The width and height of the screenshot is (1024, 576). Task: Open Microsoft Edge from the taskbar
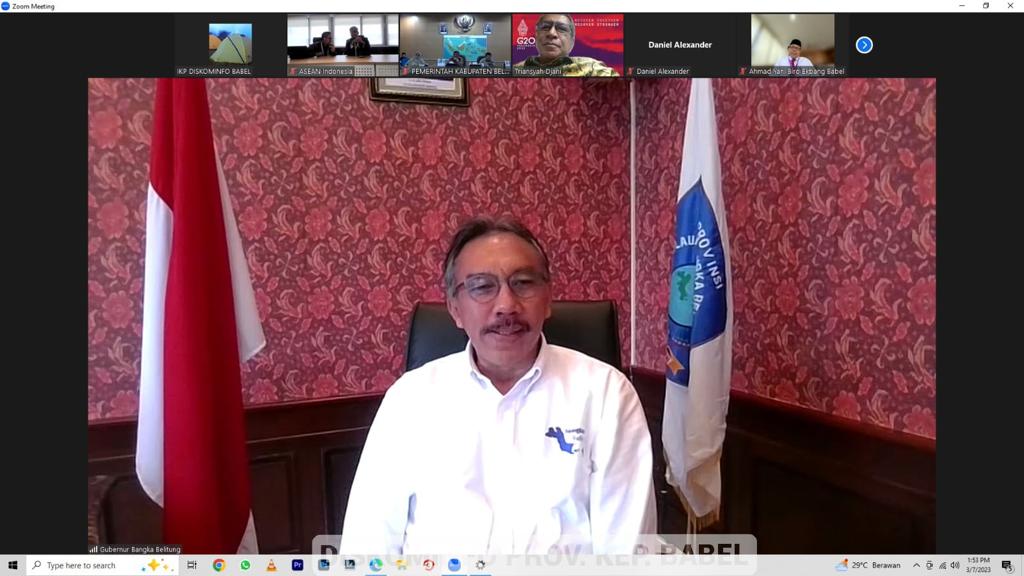[x=376, y=565]
